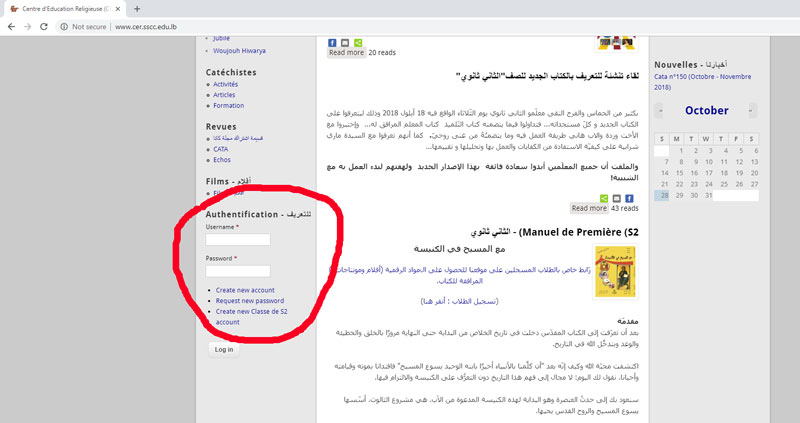
Task: Click the green share icon above 43 reads
Action: click(x=604, y=198)
